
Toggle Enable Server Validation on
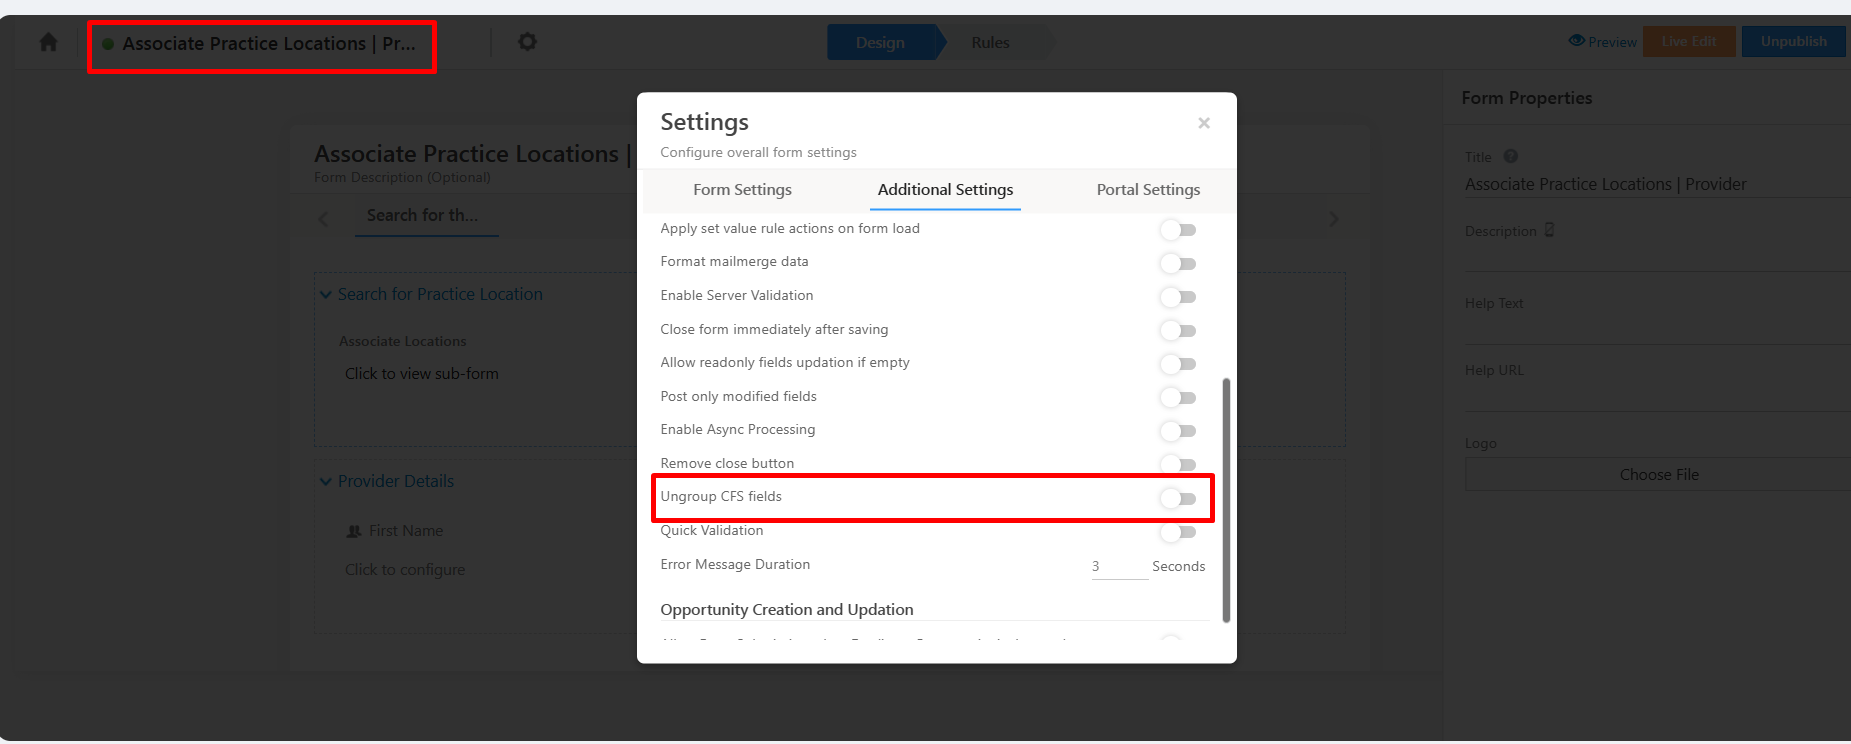[1178, 297]
